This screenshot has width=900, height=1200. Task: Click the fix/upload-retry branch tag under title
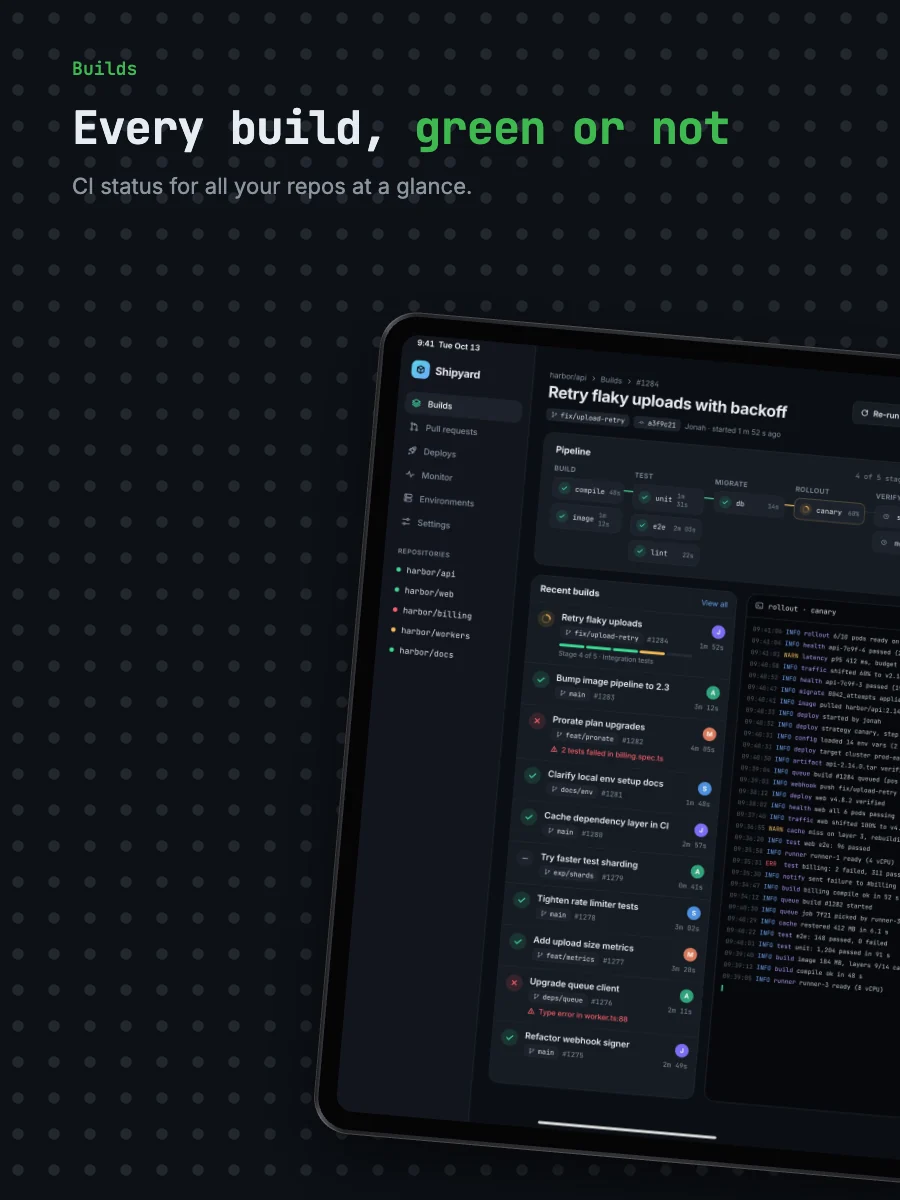(x=588, y=419)
